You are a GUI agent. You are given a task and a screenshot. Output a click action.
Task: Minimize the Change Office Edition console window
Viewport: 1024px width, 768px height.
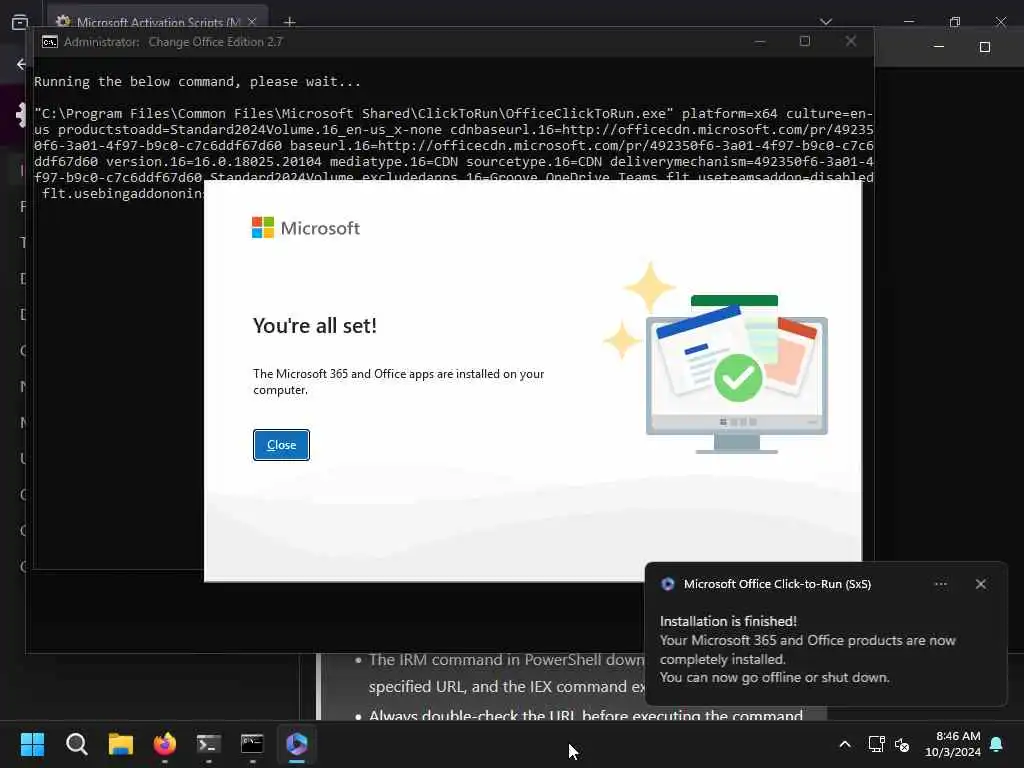click(760, 41)
